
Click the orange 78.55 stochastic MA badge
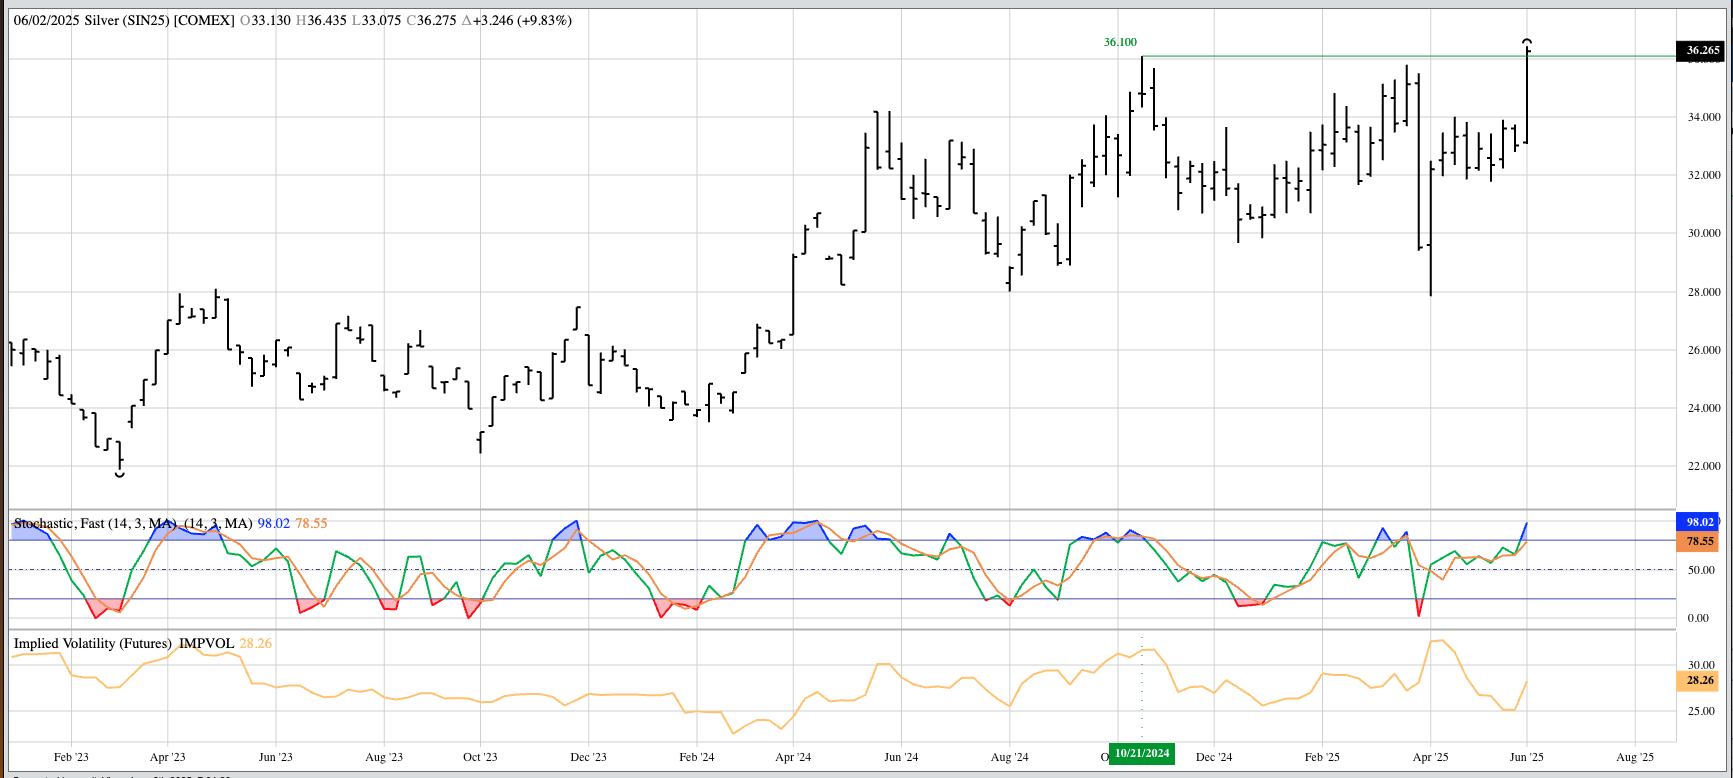pos(1699,541)
